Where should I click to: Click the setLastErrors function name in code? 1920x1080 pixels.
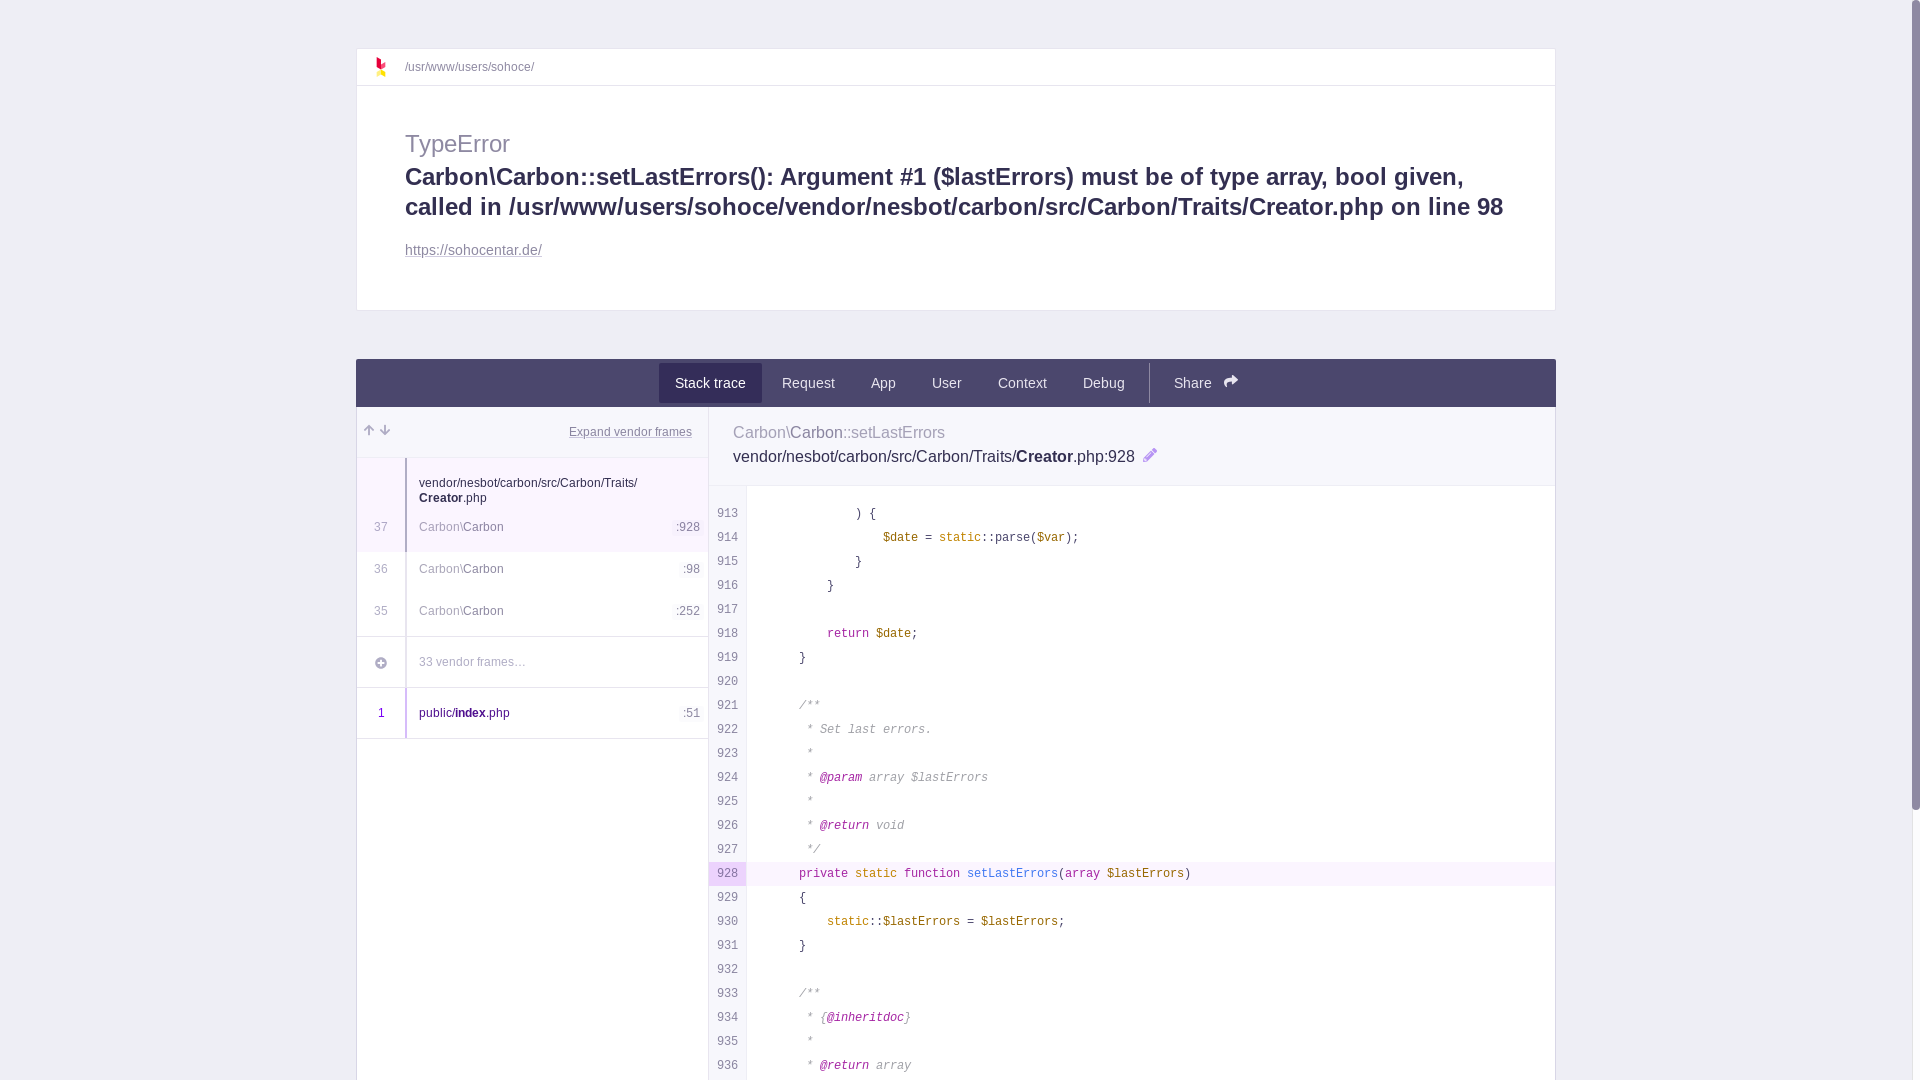(x=1012, y=874)
